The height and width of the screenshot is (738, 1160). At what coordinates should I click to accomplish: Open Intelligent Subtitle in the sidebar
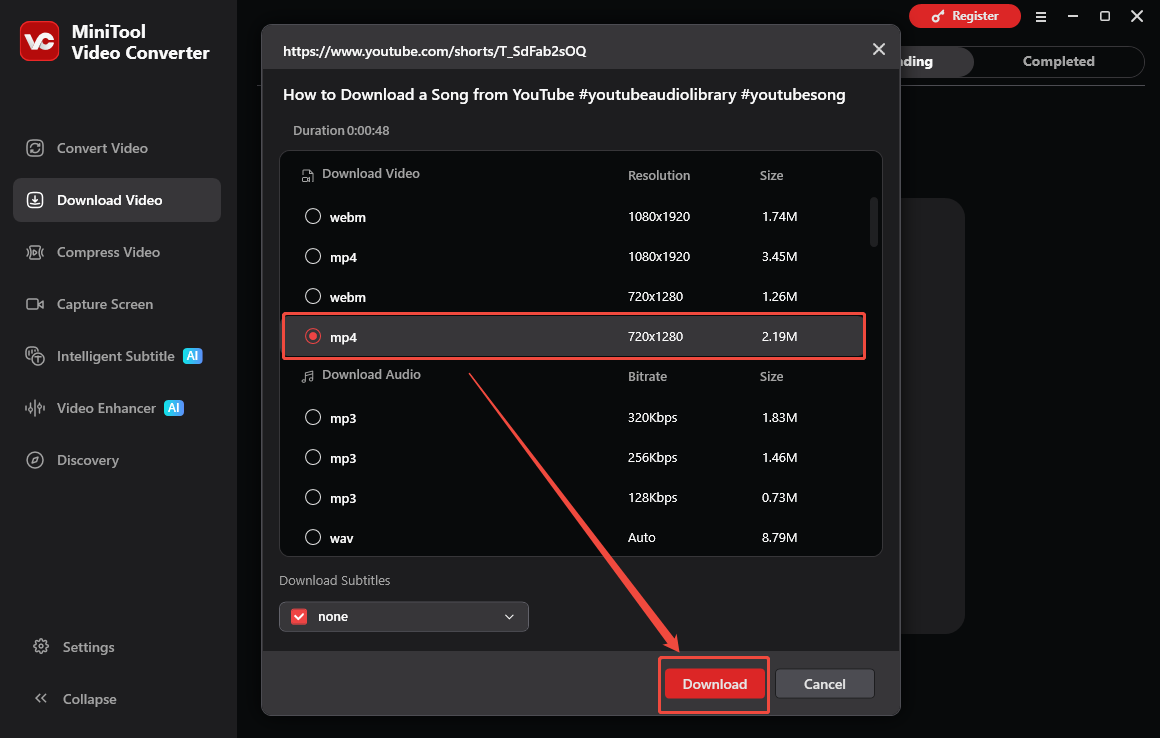tap(117, 356)
